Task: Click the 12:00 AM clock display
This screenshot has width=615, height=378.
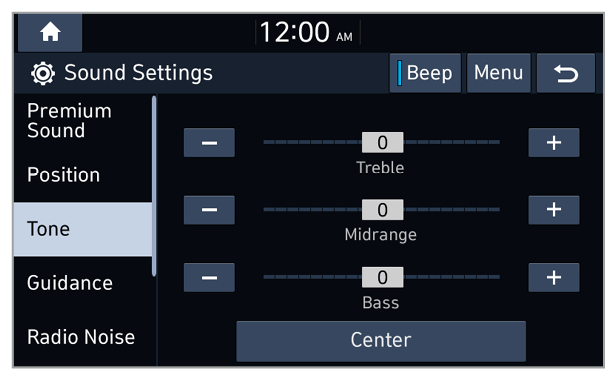Action: point(307,33)
